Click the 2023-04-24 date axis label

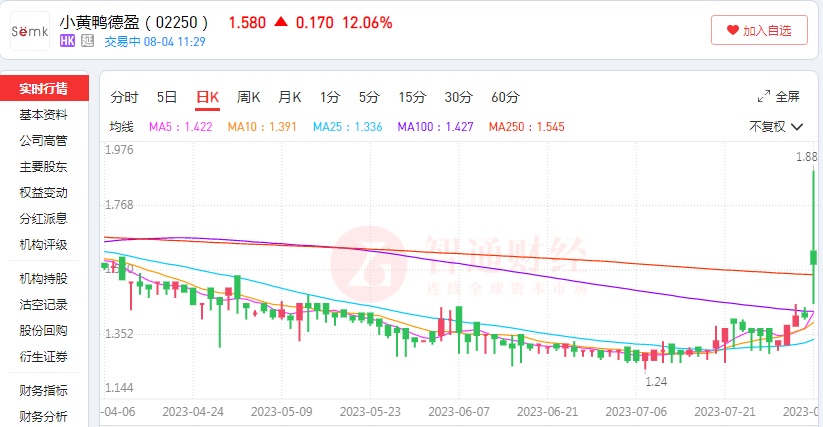pyautogui.click(x=193, y=412)
